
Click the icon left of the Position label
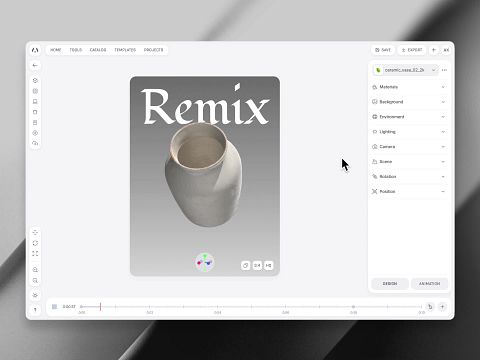pos(375,191)
